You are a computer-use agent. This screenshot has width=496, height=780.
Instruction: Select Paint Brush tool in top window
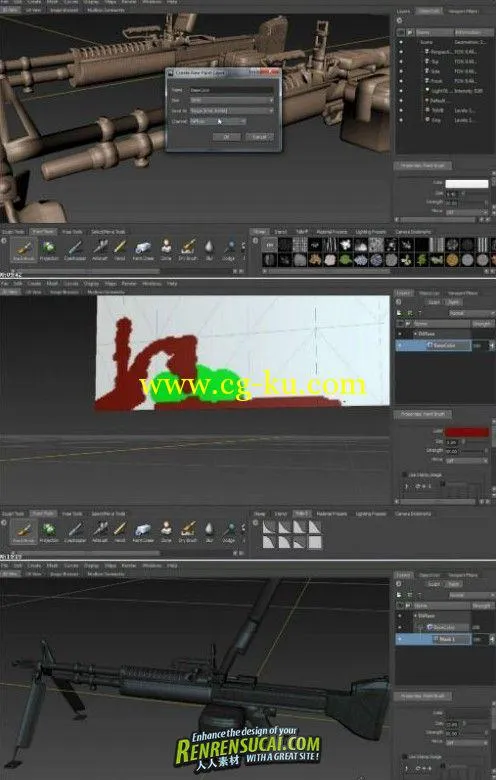(24, 250)
